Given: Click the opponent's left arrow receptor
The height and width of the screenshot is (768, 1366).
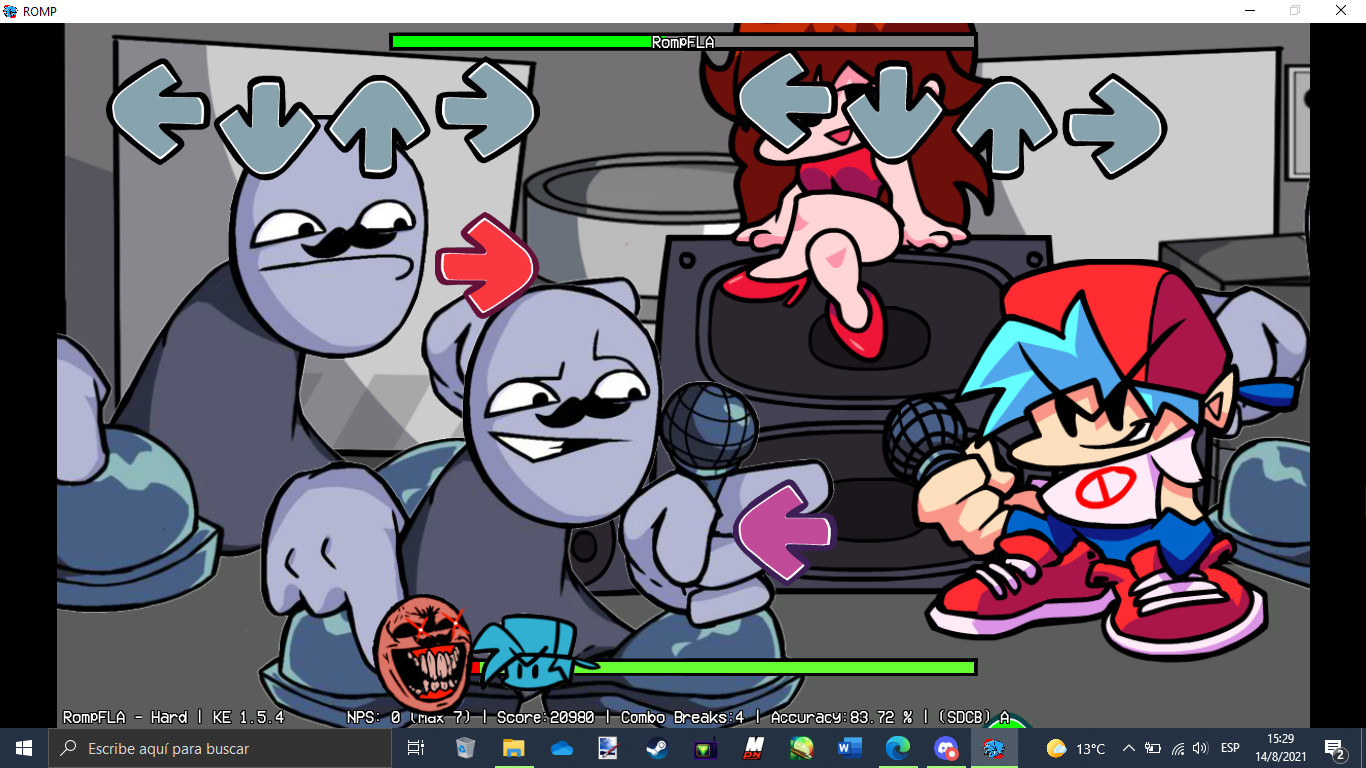Looking at the screenshot, I should pyautogui.click(x=158, y=111).
